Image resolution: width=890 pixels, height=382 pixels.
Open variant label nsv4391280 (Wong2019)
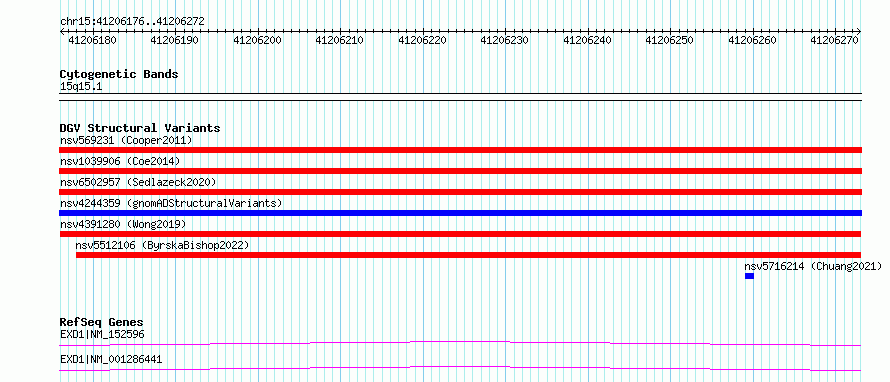click(x=123, y=224)
